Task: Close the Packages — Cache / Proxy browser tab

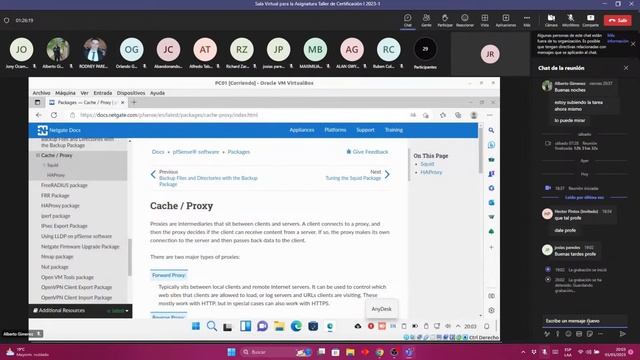Action: click(x=122, y=103)
